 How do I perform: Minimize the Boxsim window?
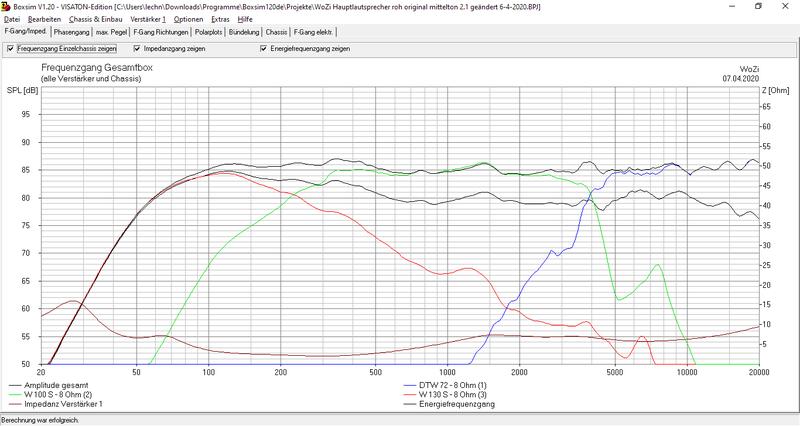[x=732, y=7]
